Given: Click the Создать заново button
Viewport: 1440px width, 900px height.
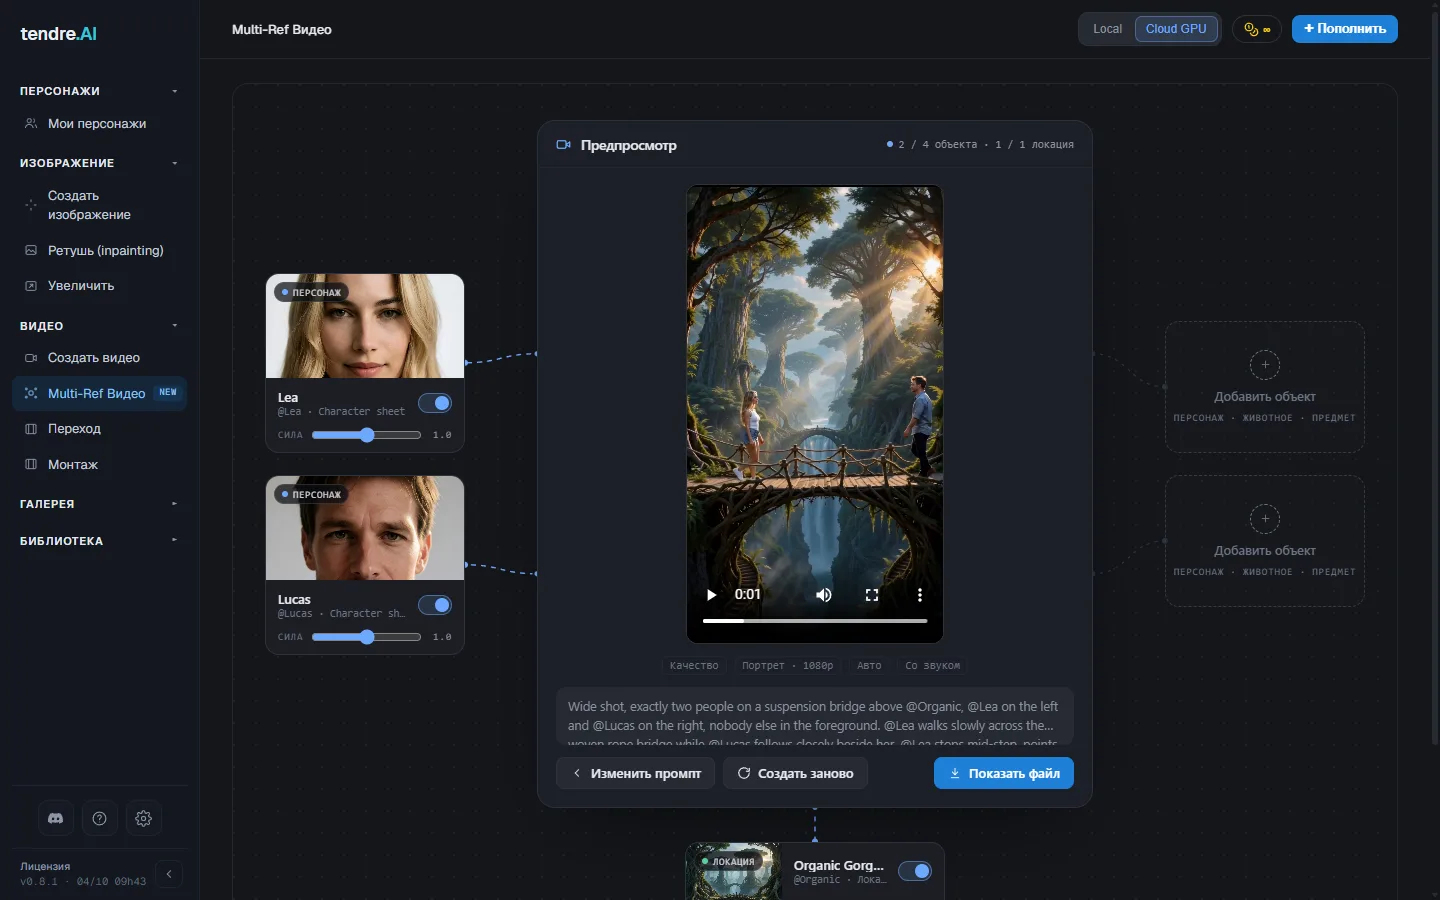Looking at the screenshot, I should (x=795, y=773).
